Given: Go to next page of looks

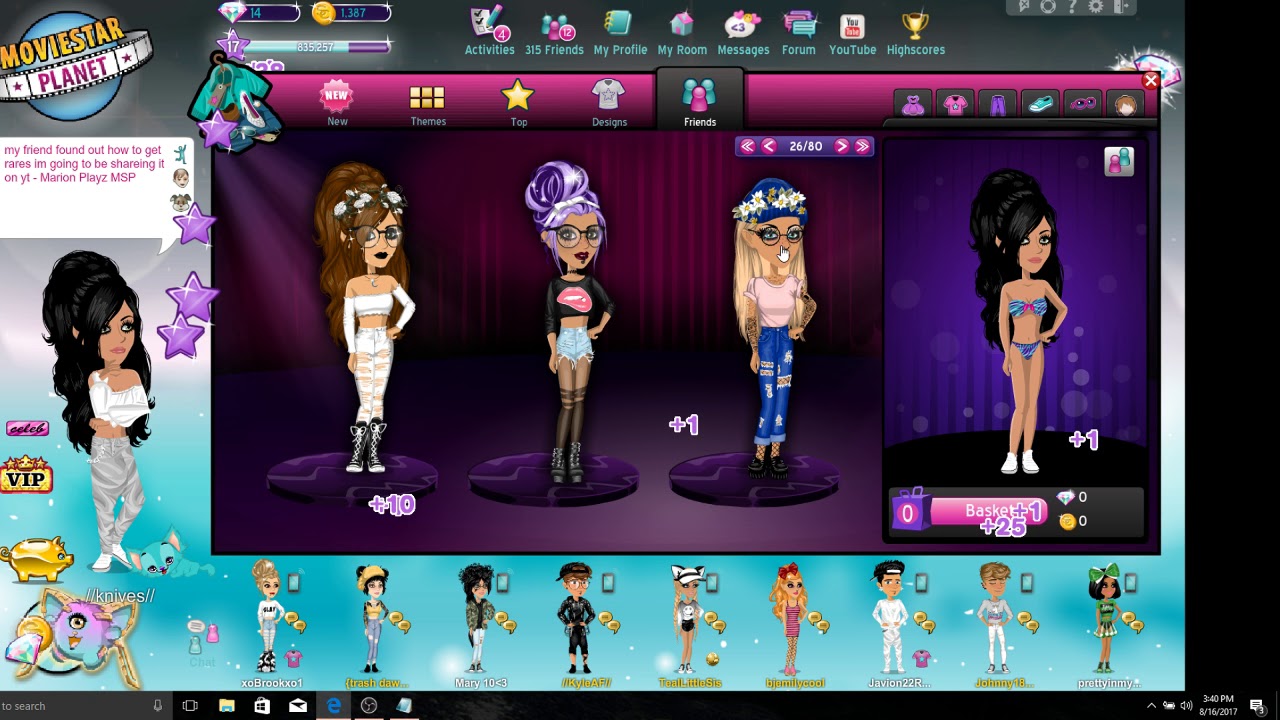Looking at the screenshot, I should (841, 146).
